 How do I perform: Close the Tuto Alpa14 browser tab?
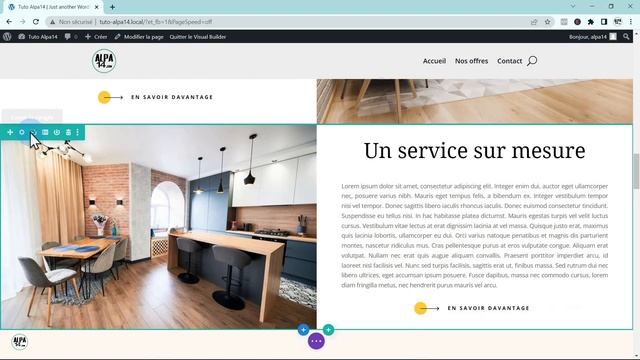pos(97,7)
